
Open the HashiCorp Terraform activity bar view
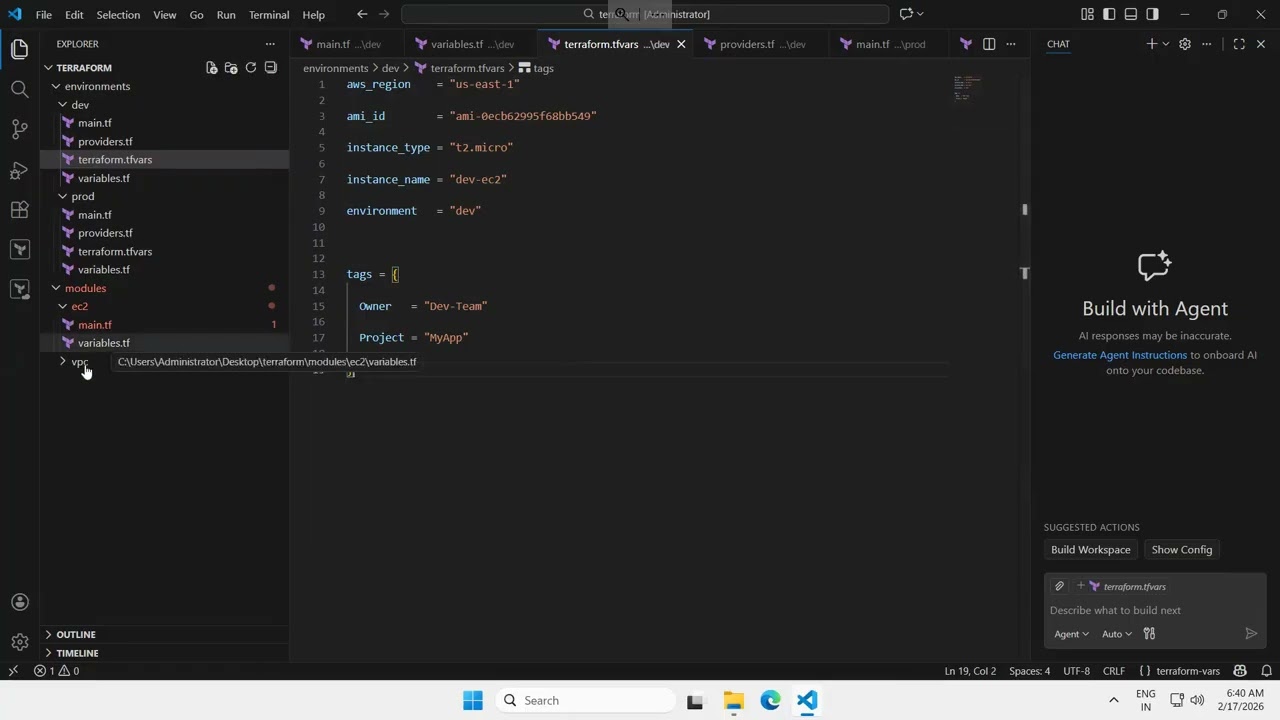[x=19, y=249]
